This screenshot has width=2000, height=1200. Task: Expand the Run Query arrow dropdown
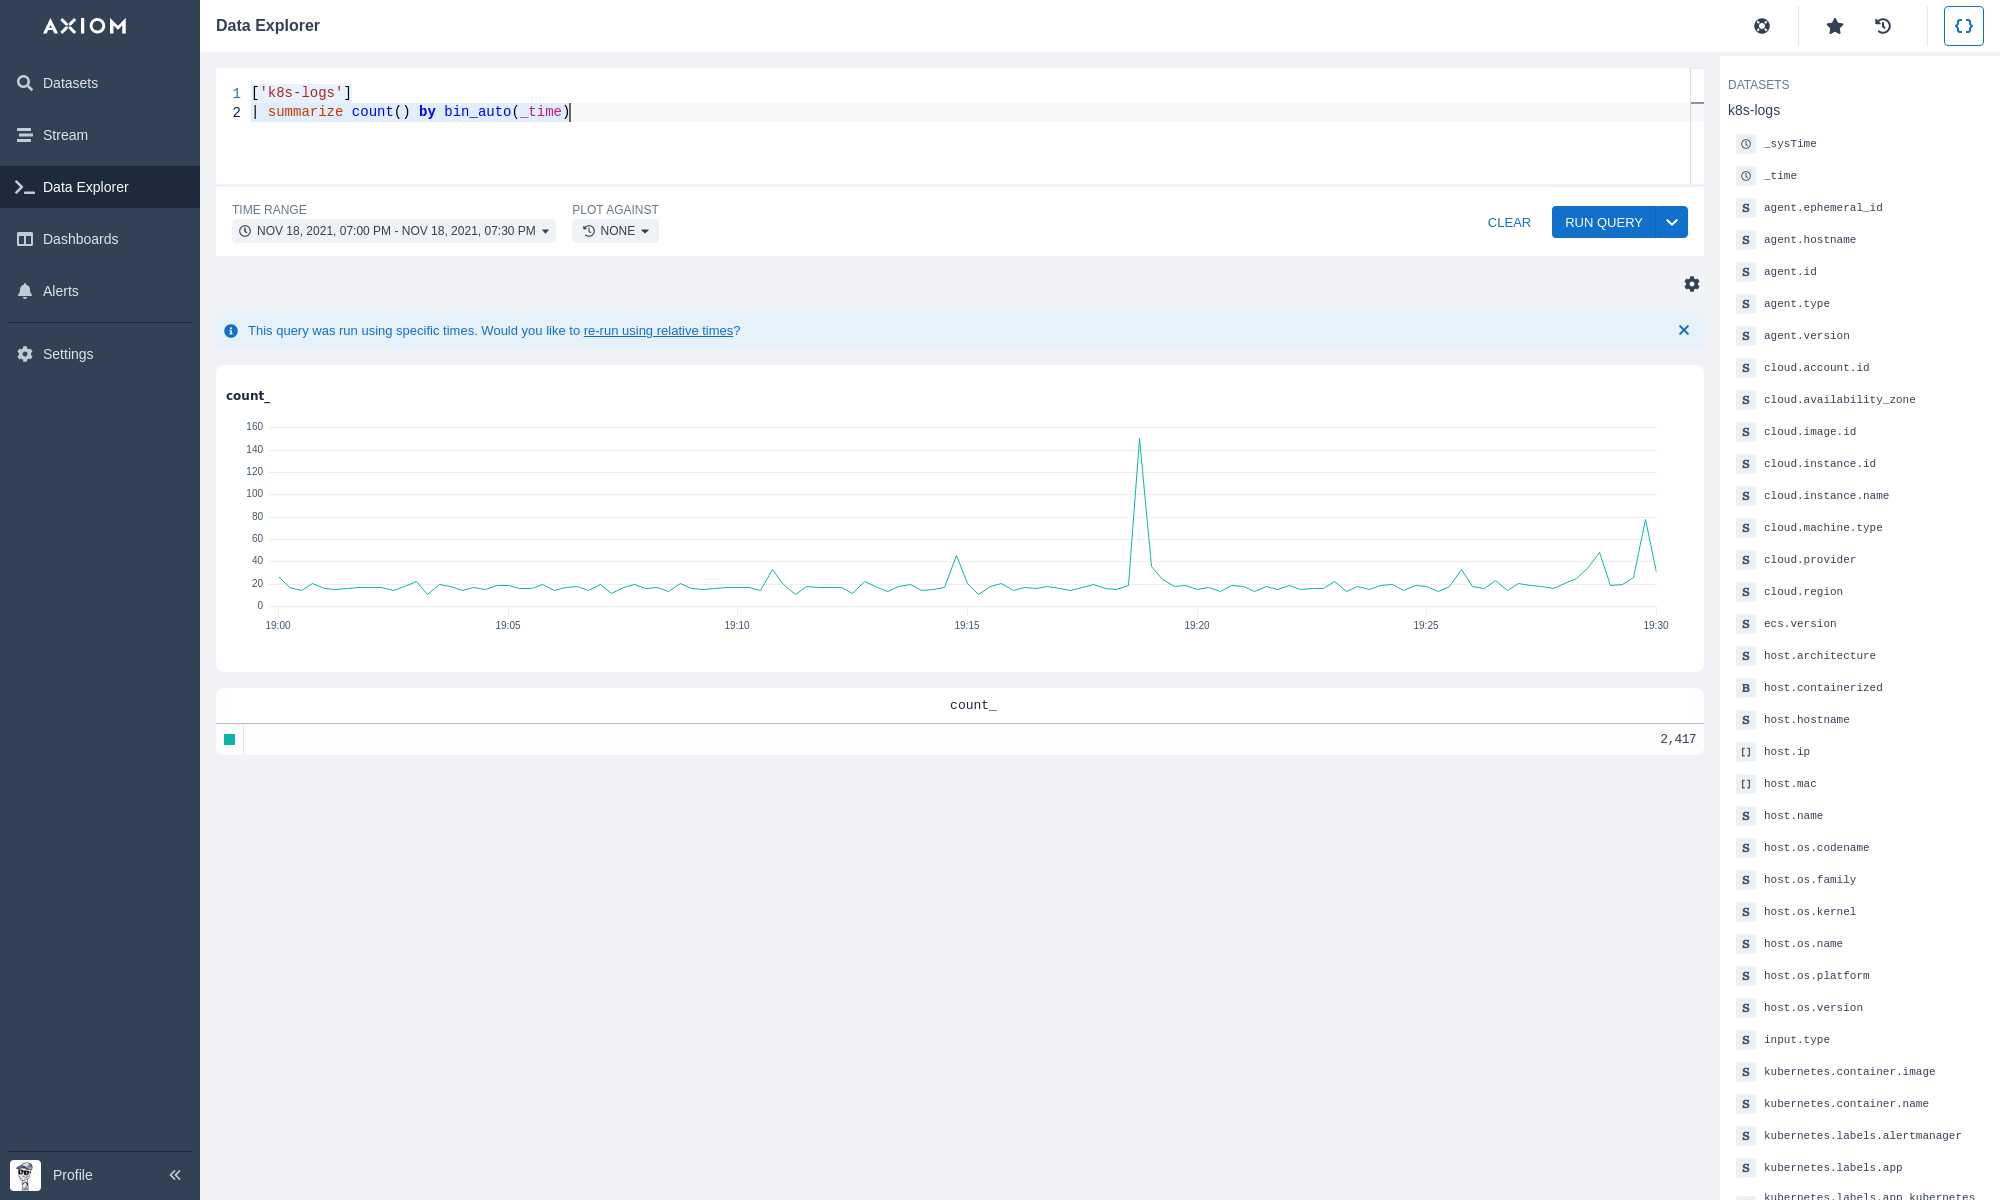pos(1672,222)
